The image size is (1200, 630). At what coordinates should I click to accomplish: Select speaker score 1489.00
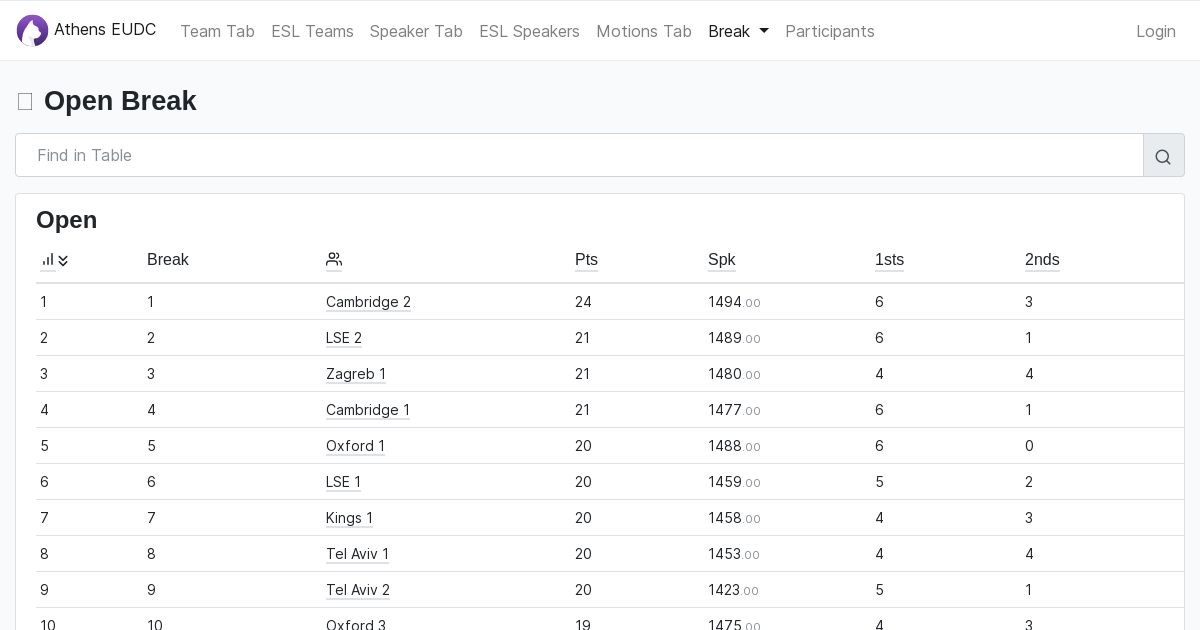[734, 338]
